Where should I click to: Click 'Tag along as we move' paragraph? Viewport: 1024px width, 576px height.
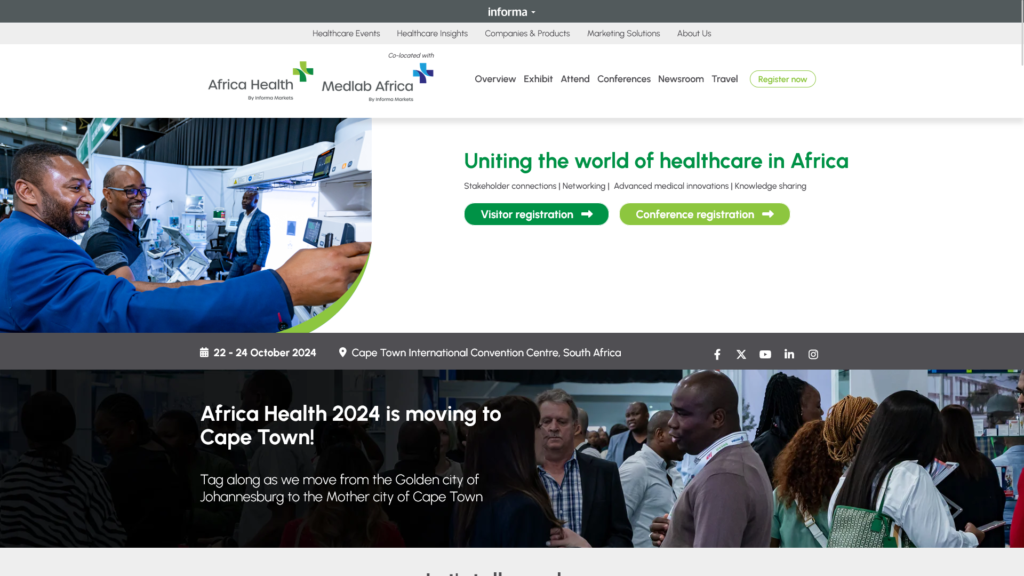(342, 488)
